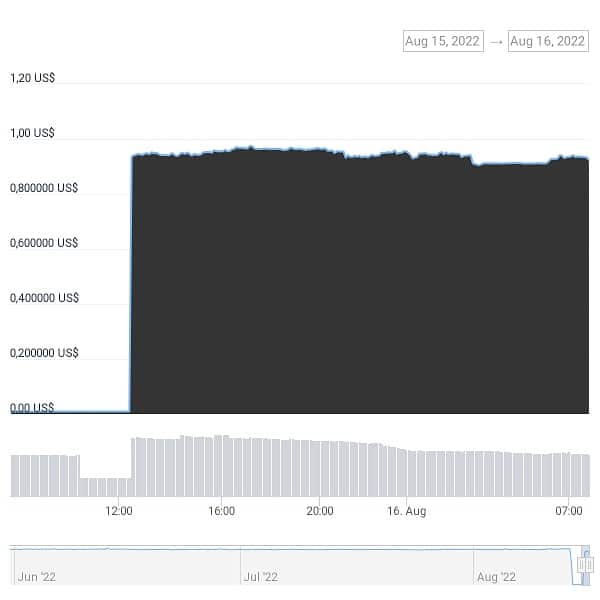This screenshot has width=600, height=600.
Task: Click the 1,20 US$ axis label
Action: tap(33, 78)
